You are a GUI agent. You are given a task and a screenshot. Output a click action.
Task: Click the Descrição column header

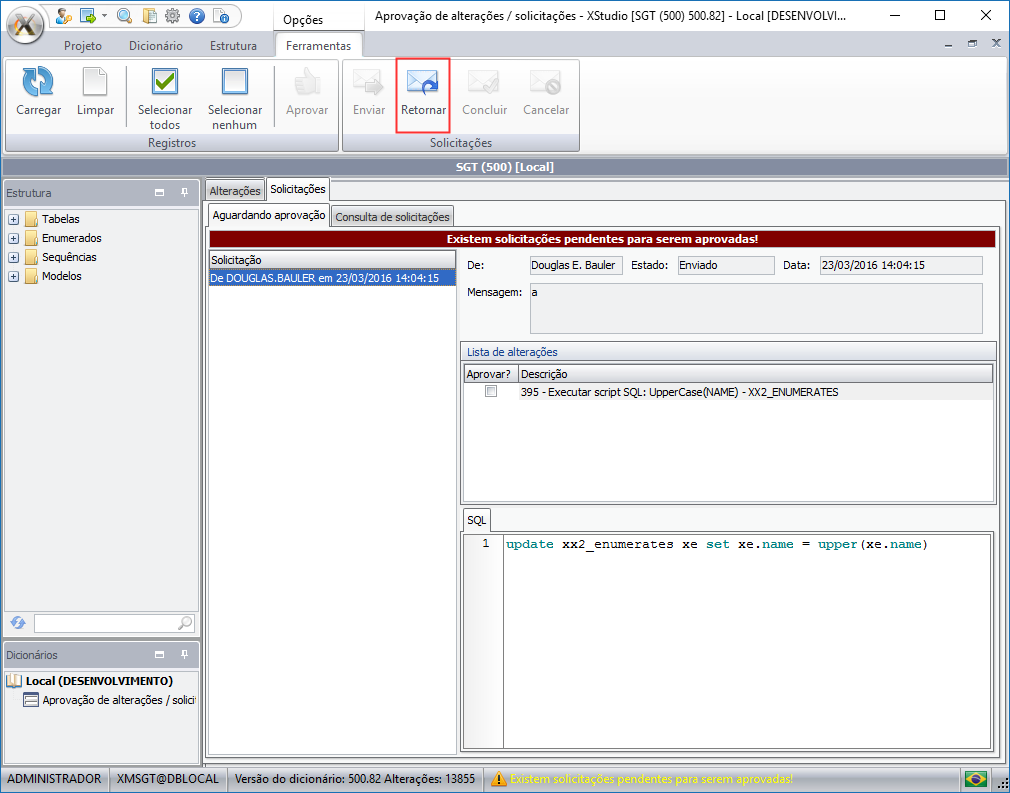point(756,374)
